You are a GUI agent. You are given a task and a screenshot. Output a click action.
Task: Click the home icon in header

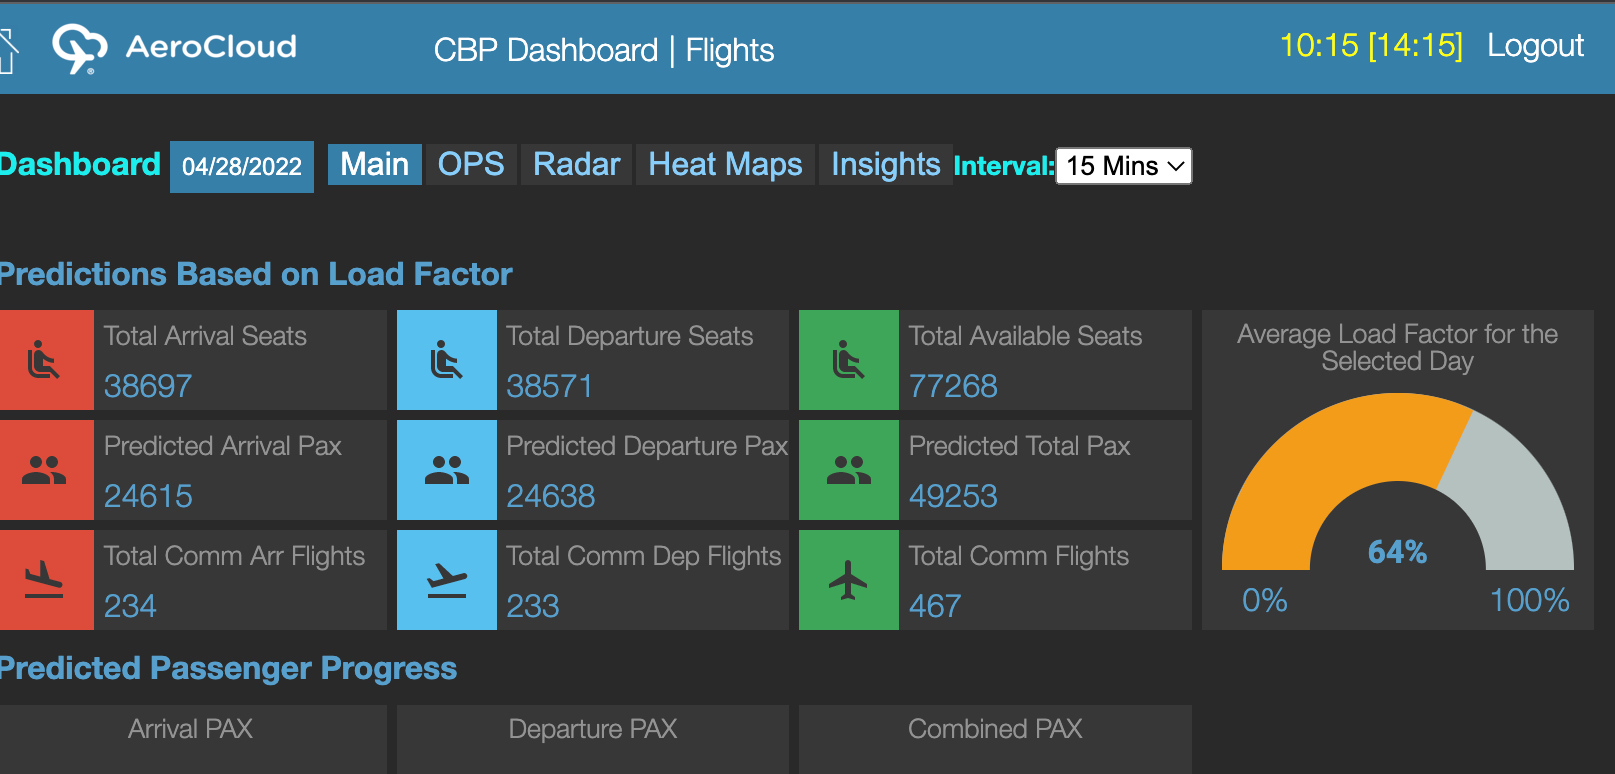[x=8, y=51]
